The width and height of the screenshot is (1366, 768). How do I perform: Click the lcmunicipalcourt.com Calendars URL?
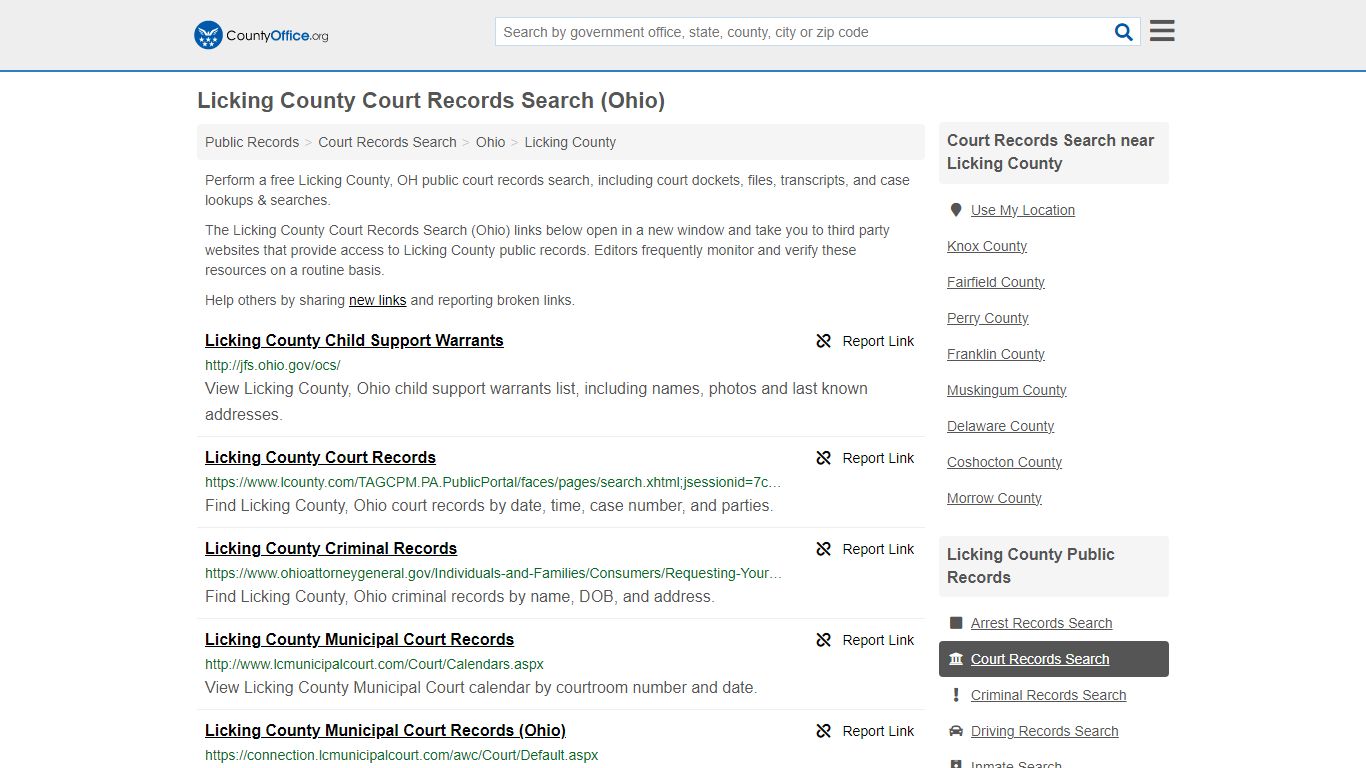(x=374, y=664)
